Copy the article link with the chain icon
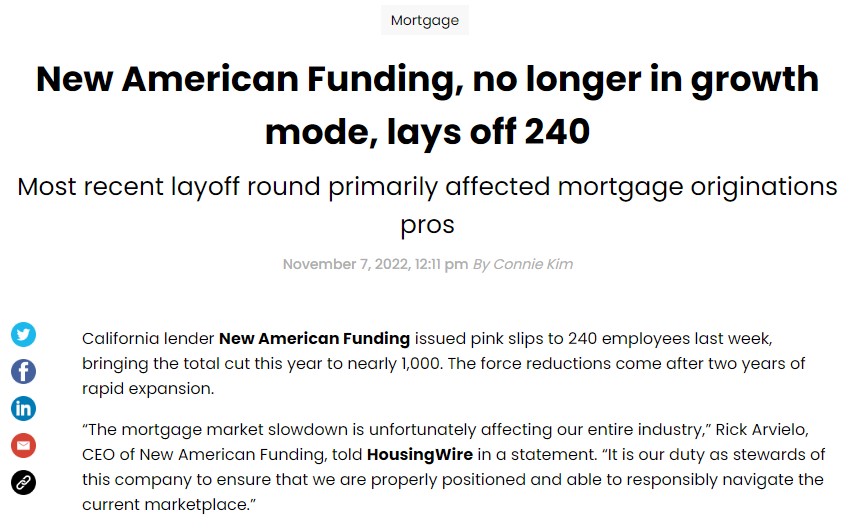Screen dimensions: 853x532 tap(23, 482)
